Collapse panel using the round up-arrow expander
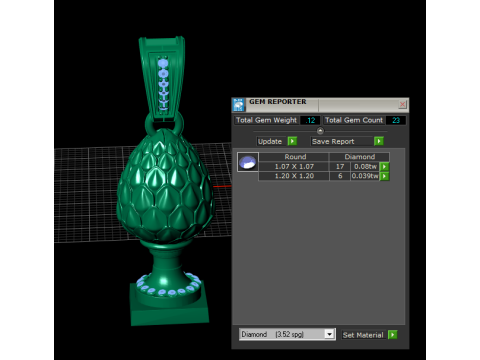This screenshot has height=360, width=480. click(320, 131)
